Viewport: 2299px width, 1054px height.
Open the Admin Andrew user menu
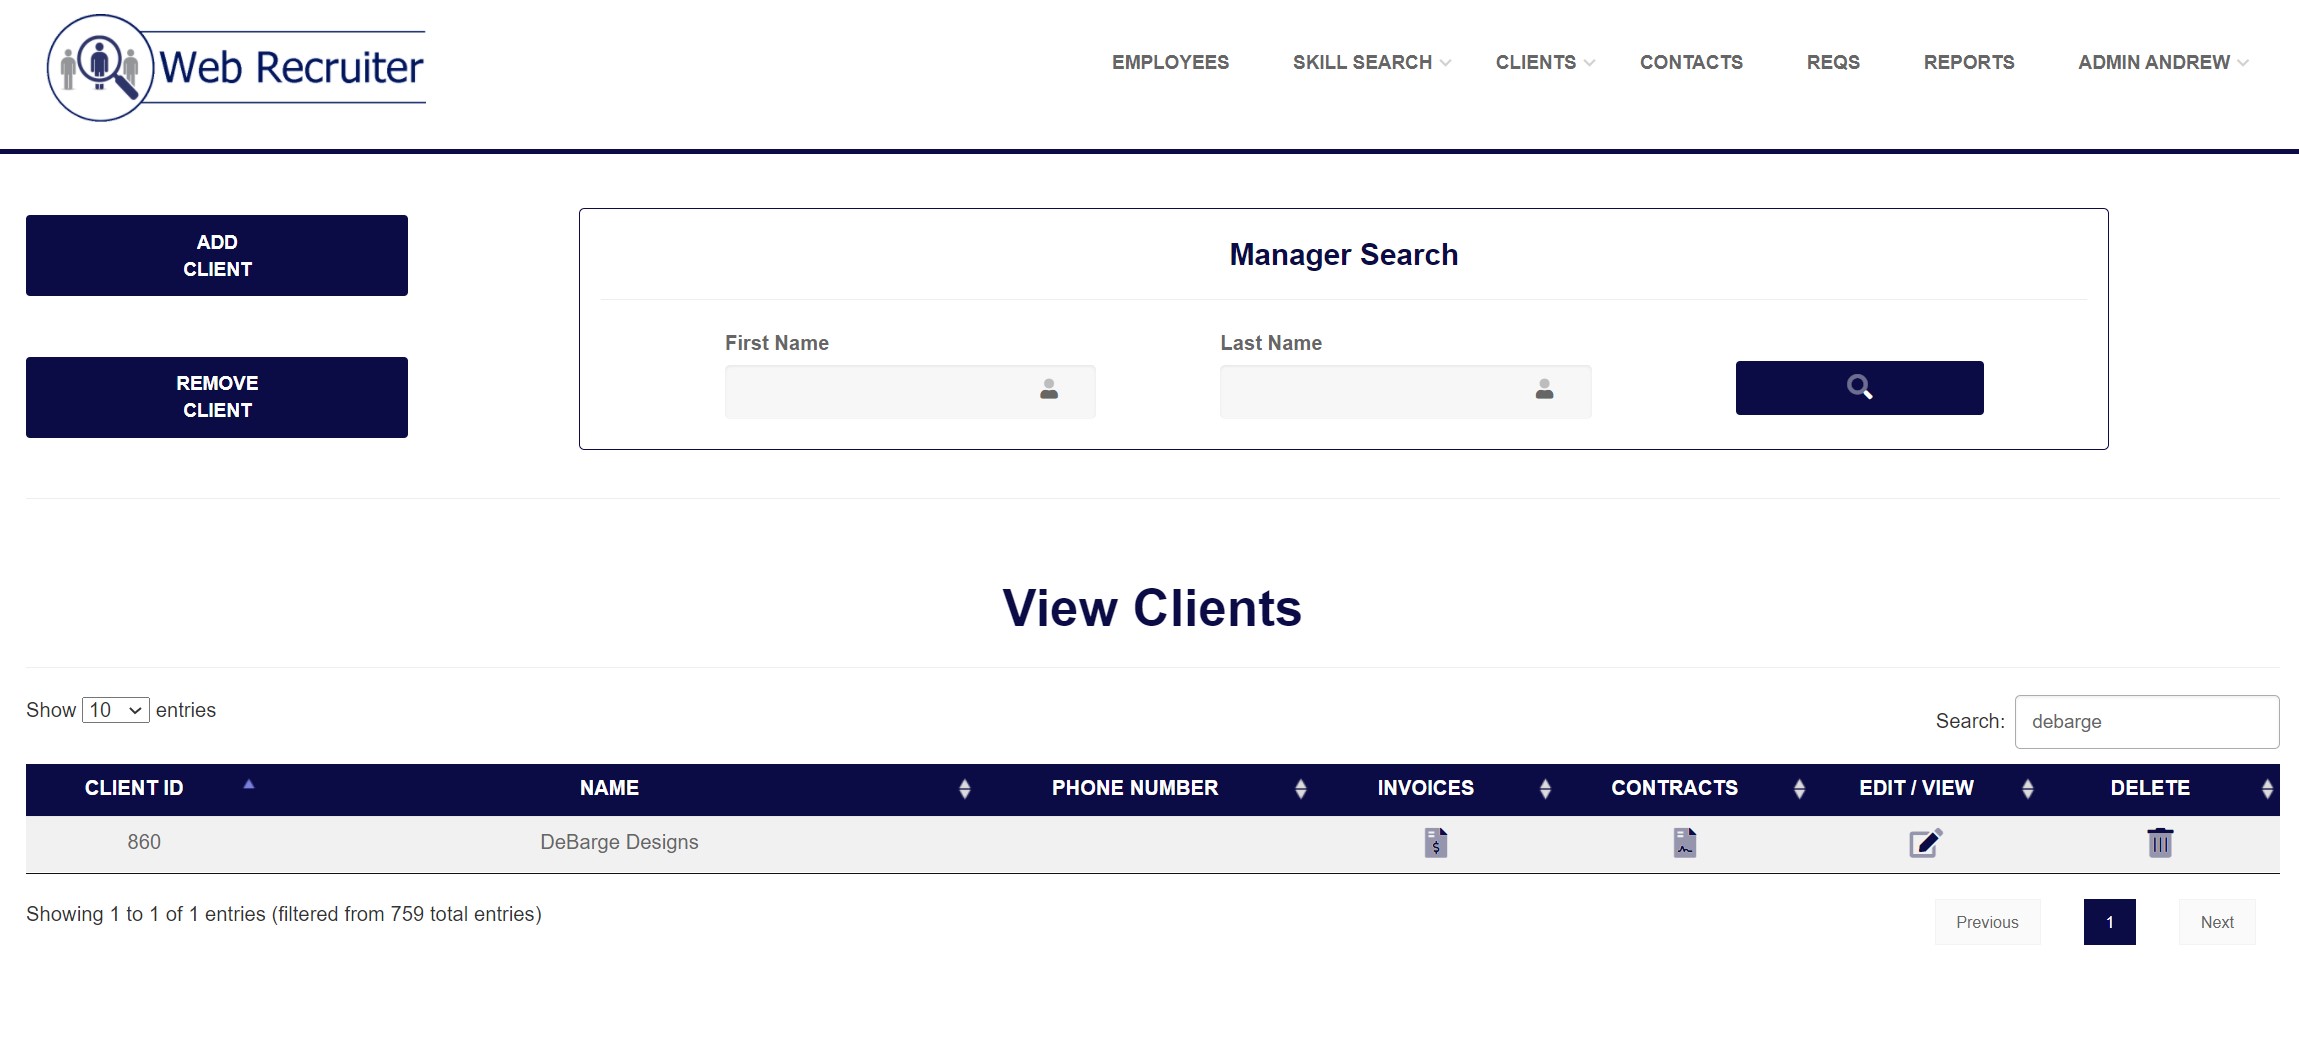(2162, 62)
